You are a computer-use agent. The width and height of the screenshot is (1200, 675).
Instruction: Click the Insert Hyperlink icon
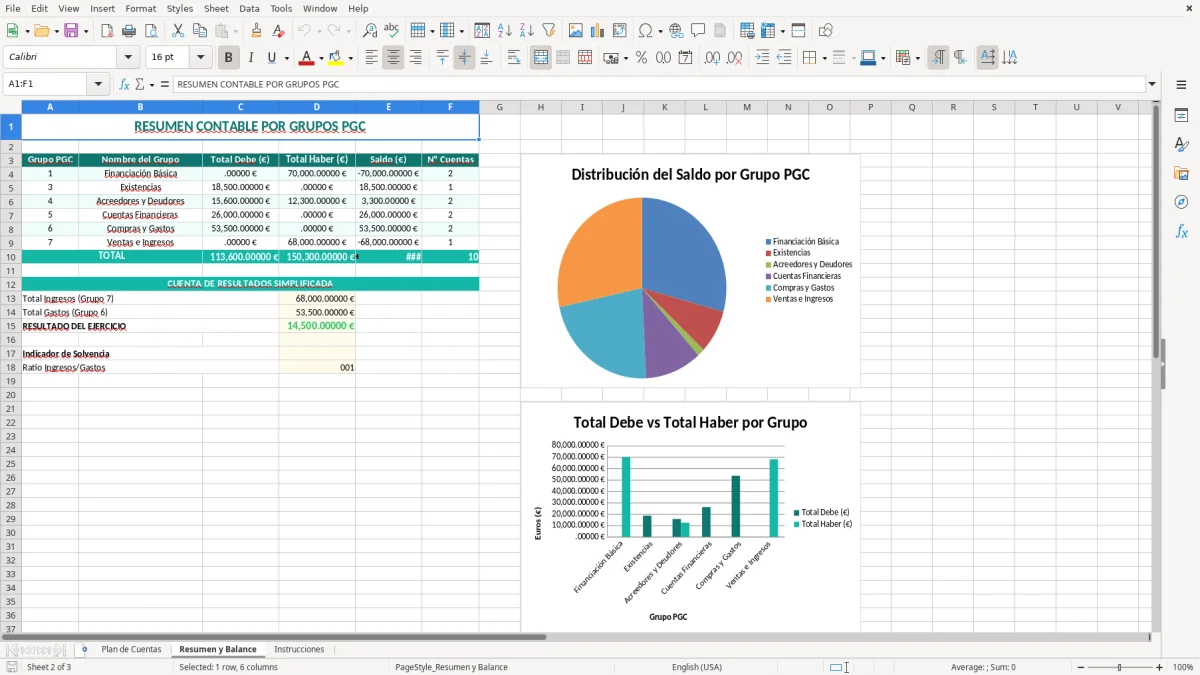(676, 31)
